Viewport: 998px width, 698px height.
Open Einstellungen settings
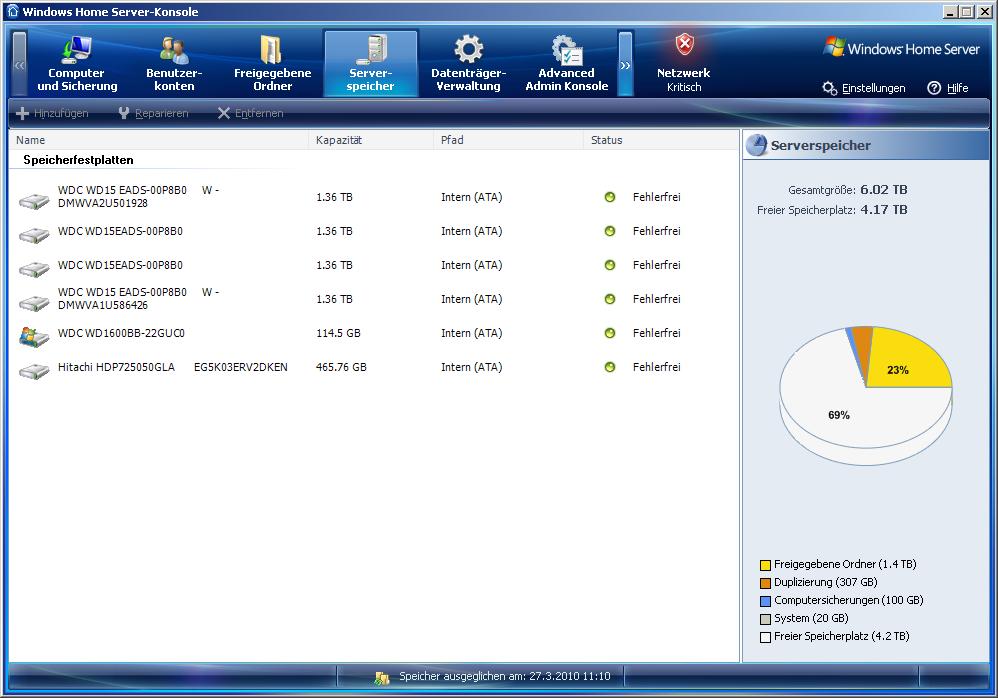873,88
